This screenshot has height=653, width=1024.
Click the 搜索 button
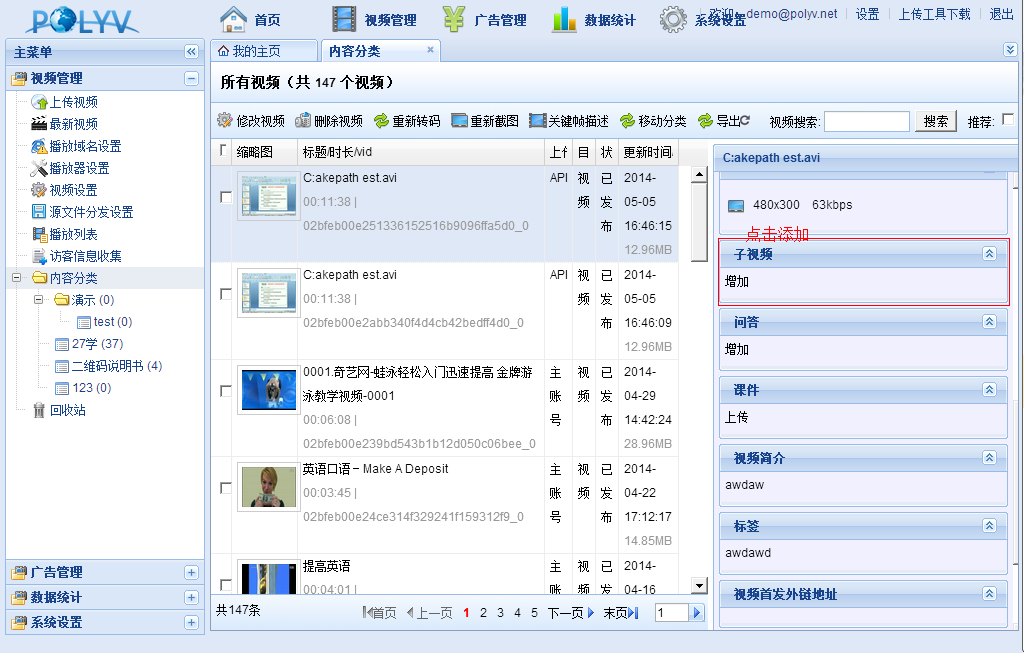(x=936, y=121)
